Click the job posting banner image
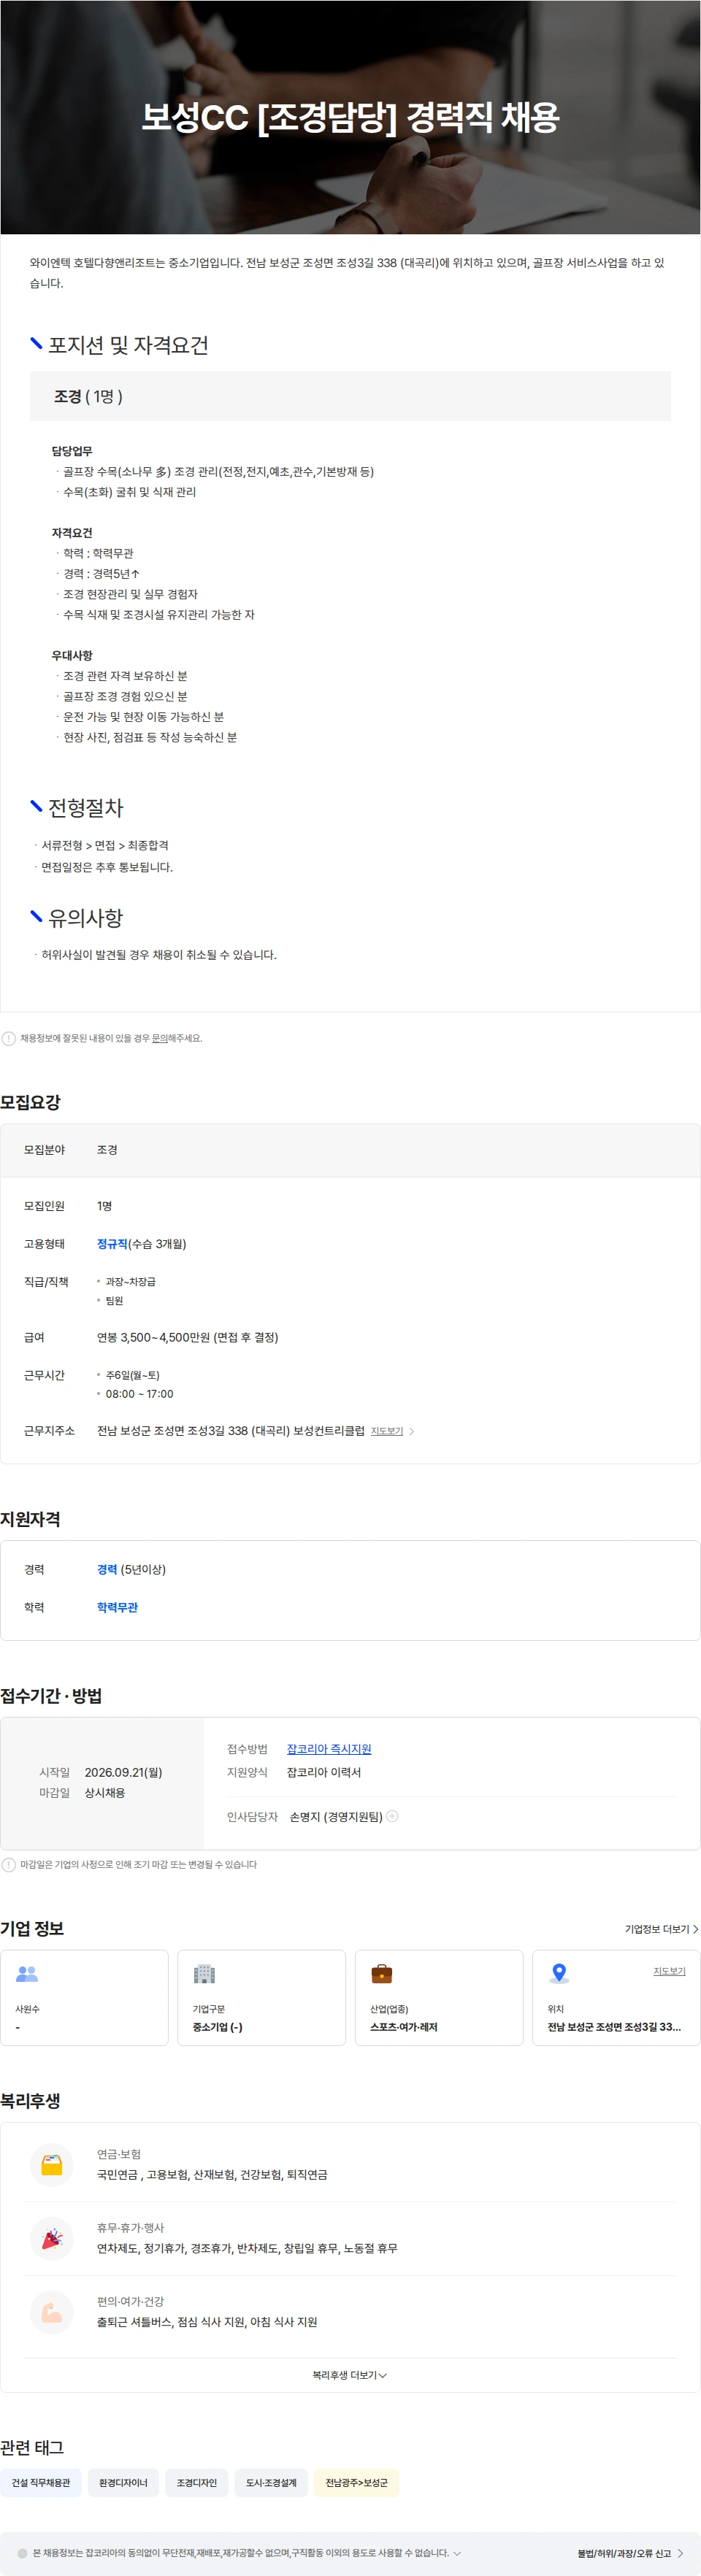Screen dimensions: 701x2576 click(x=350, y=117)
